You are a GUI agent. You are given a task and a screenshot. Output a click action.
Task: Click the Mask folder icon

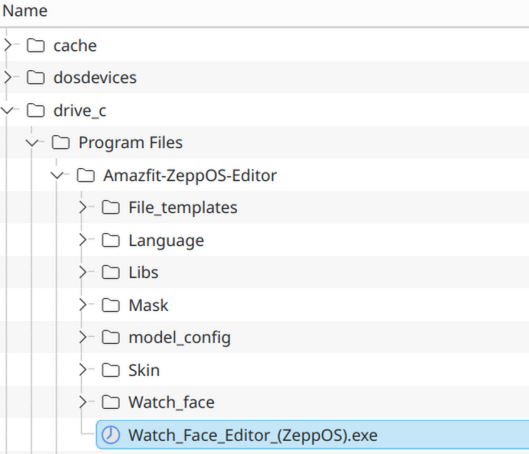(x=111, y=305)
